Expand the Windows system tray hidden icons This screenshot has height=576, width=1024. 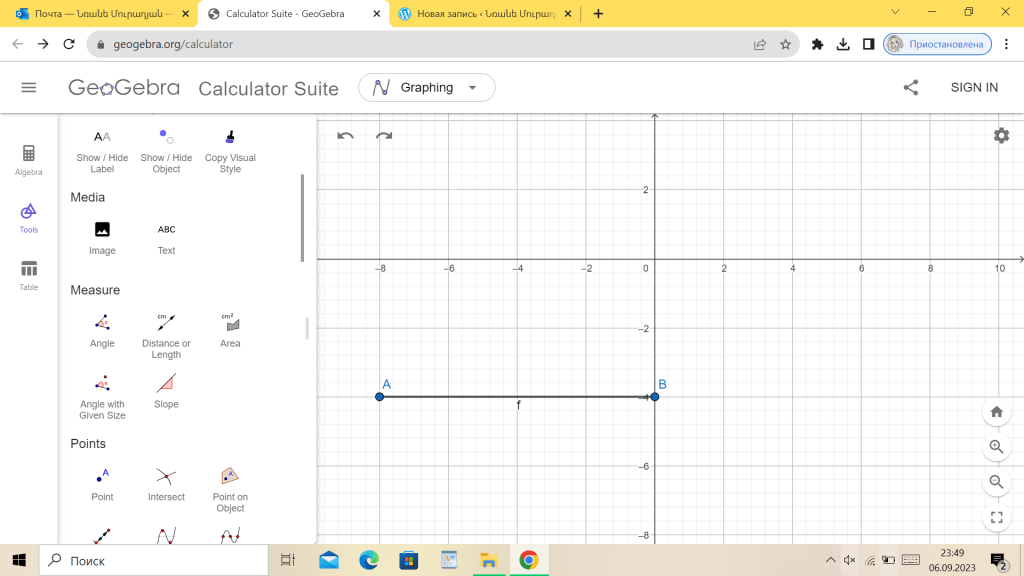(830, 560)
